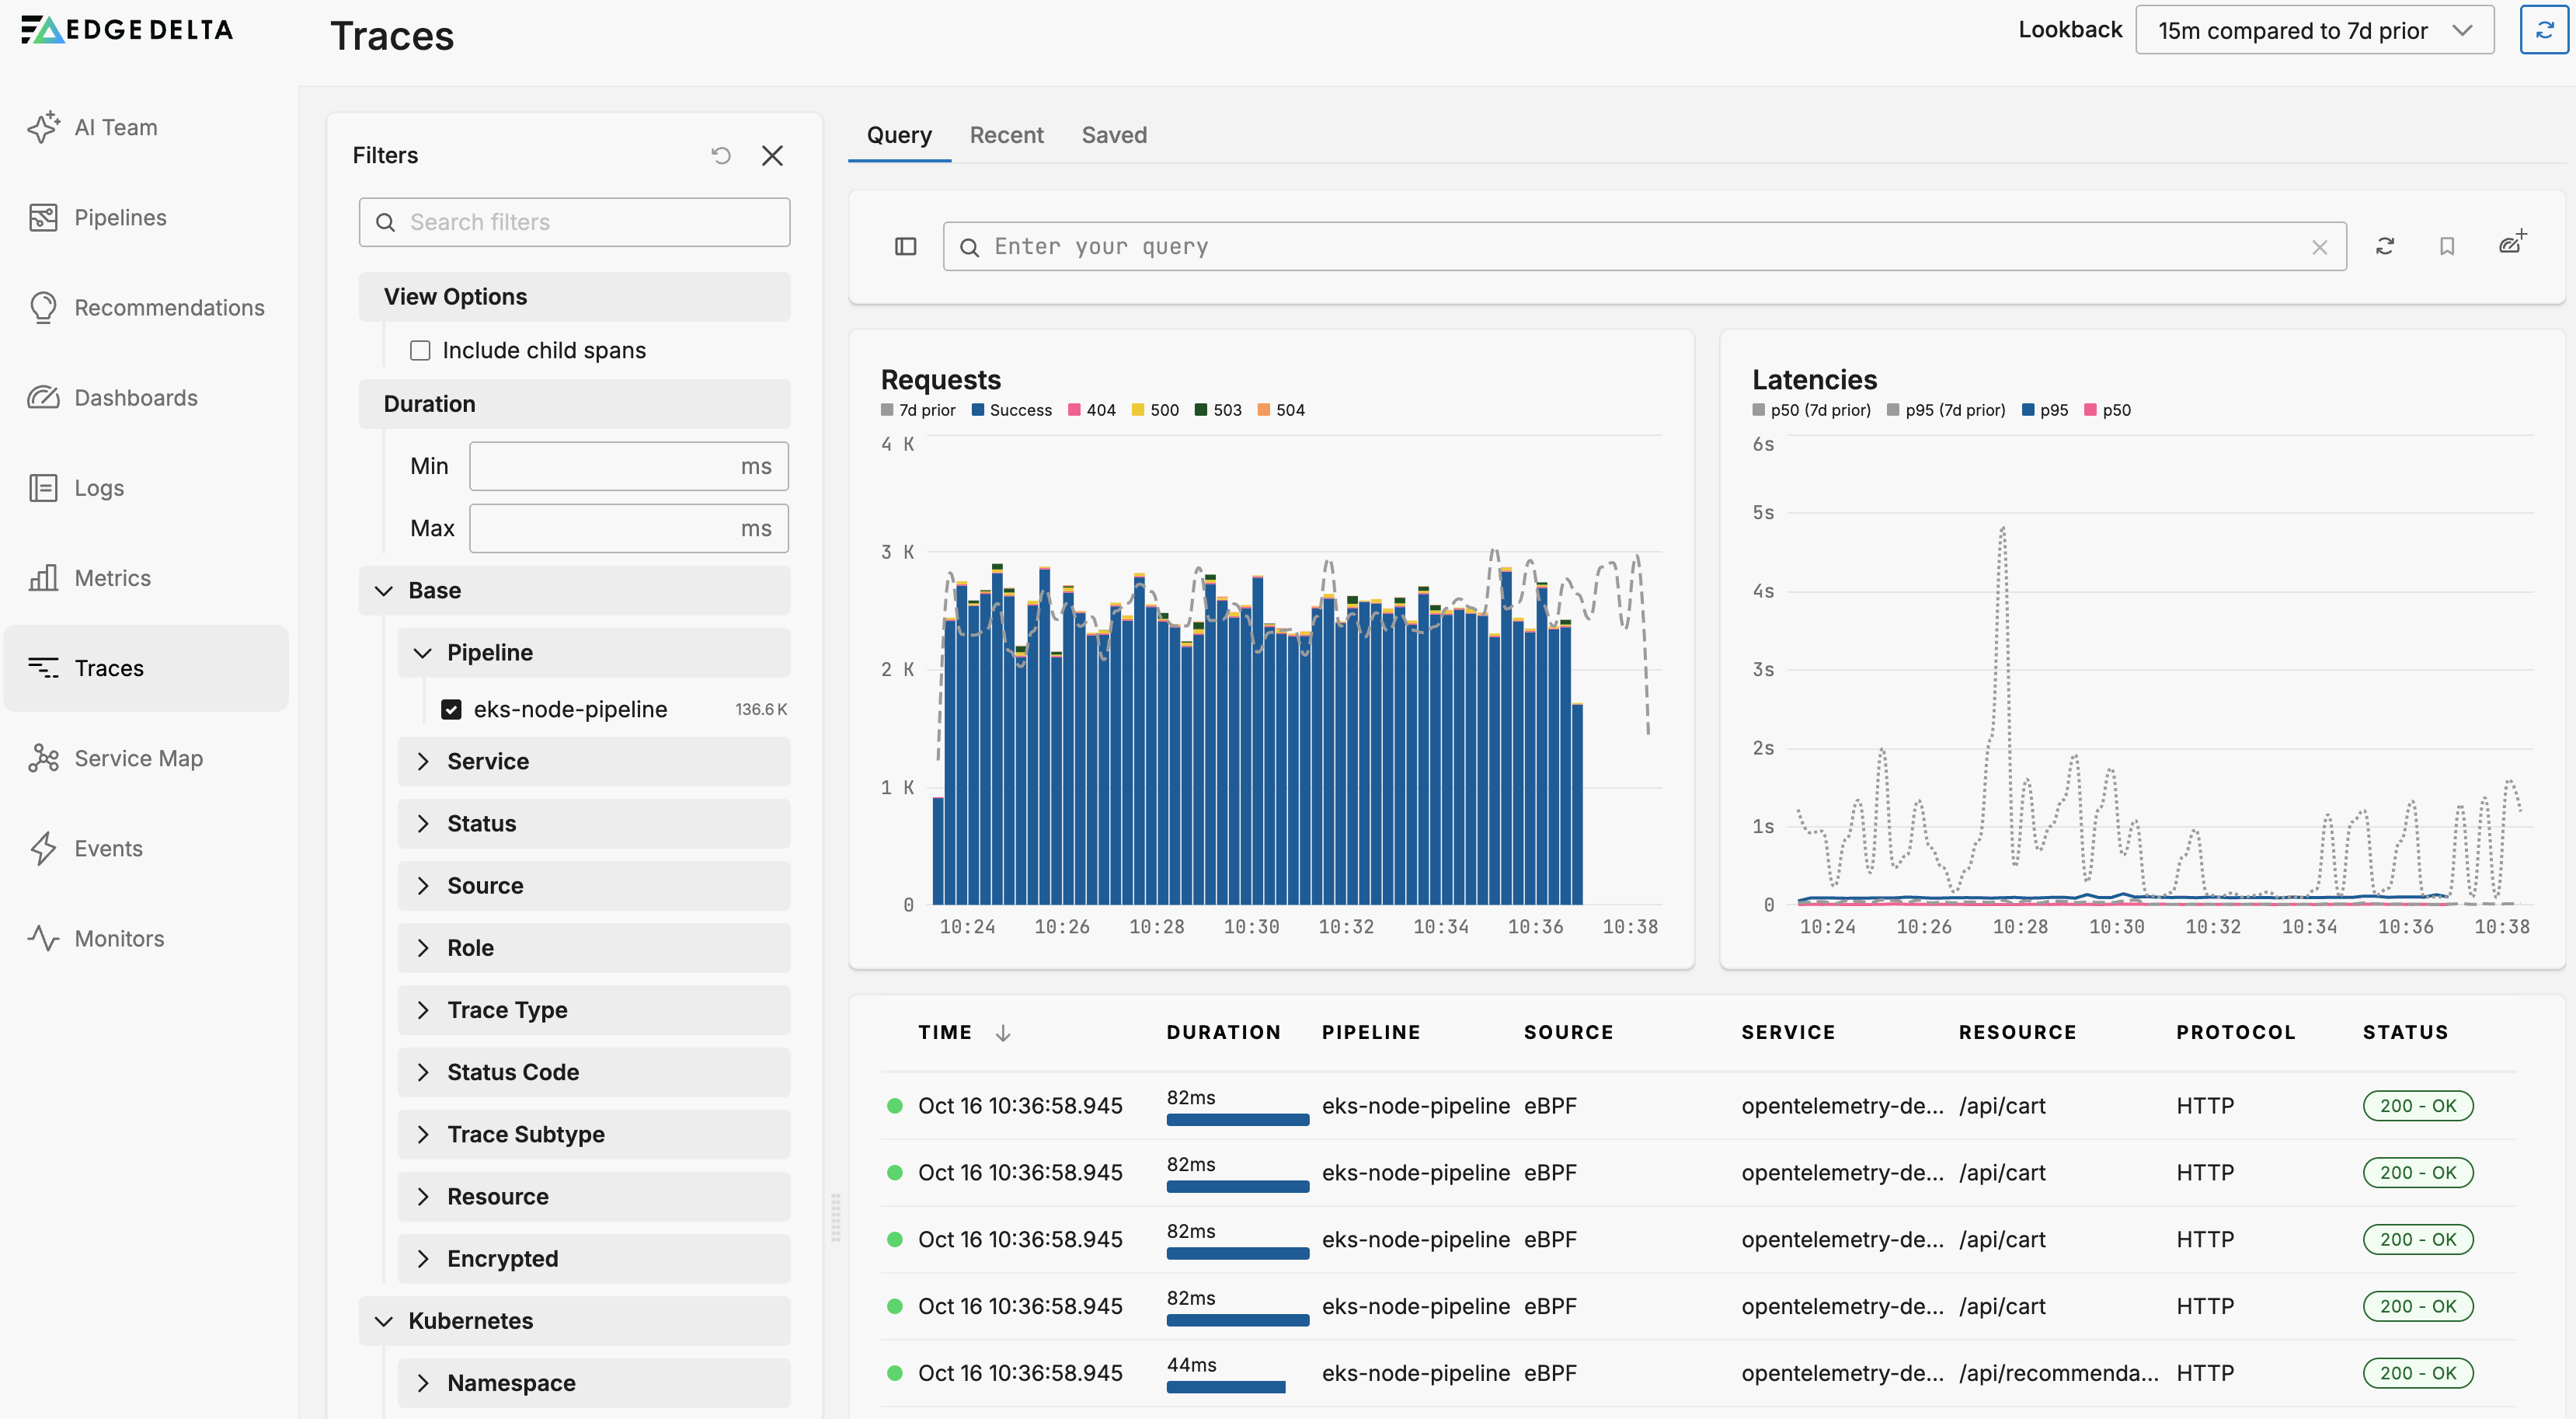Viewport: 2576px width, 1419px height.
Task: Switch to the Saved tab
Action: point(1113,135)
